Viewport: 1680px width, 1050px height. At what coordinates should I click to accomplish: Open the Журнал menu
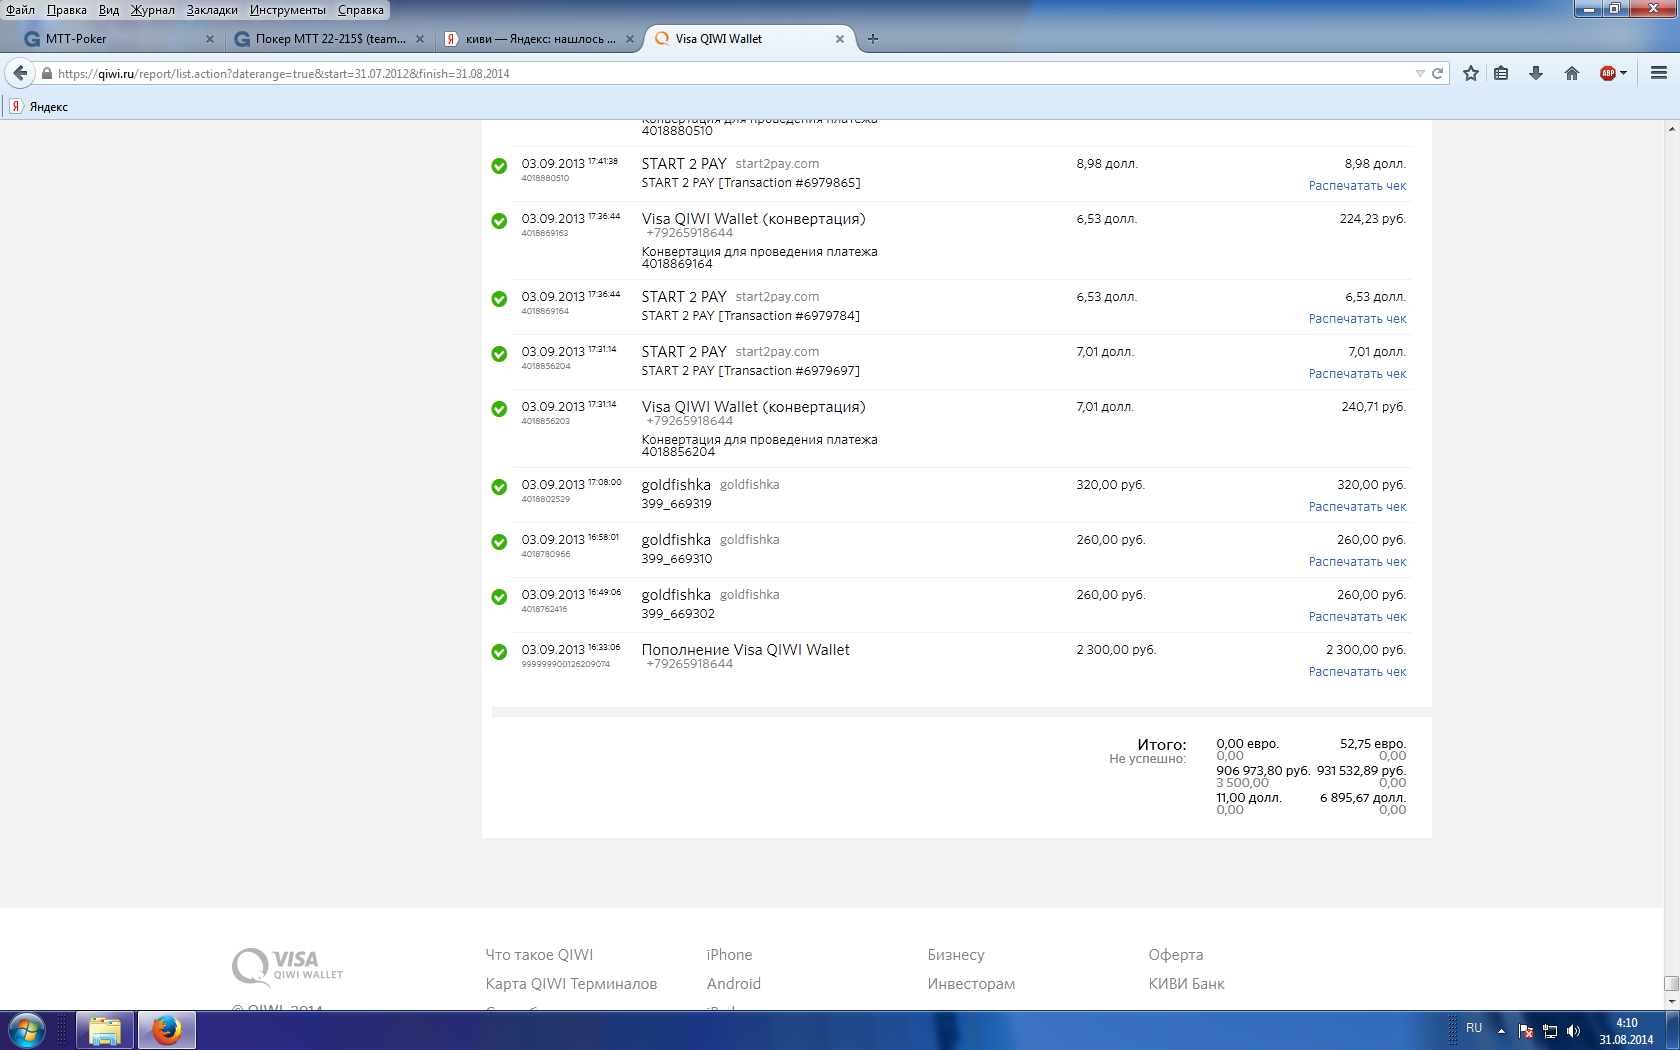(x=153, y=10)
